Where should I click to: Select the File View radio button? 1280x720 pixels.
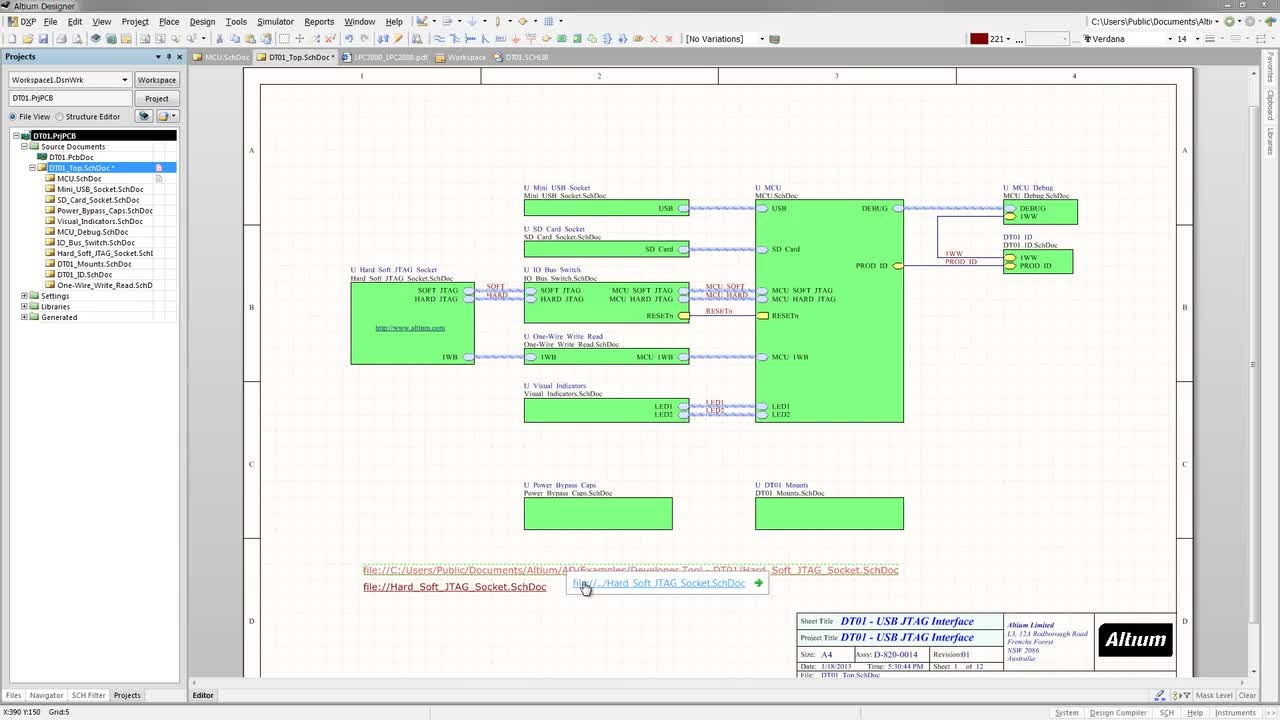(13, 116)
